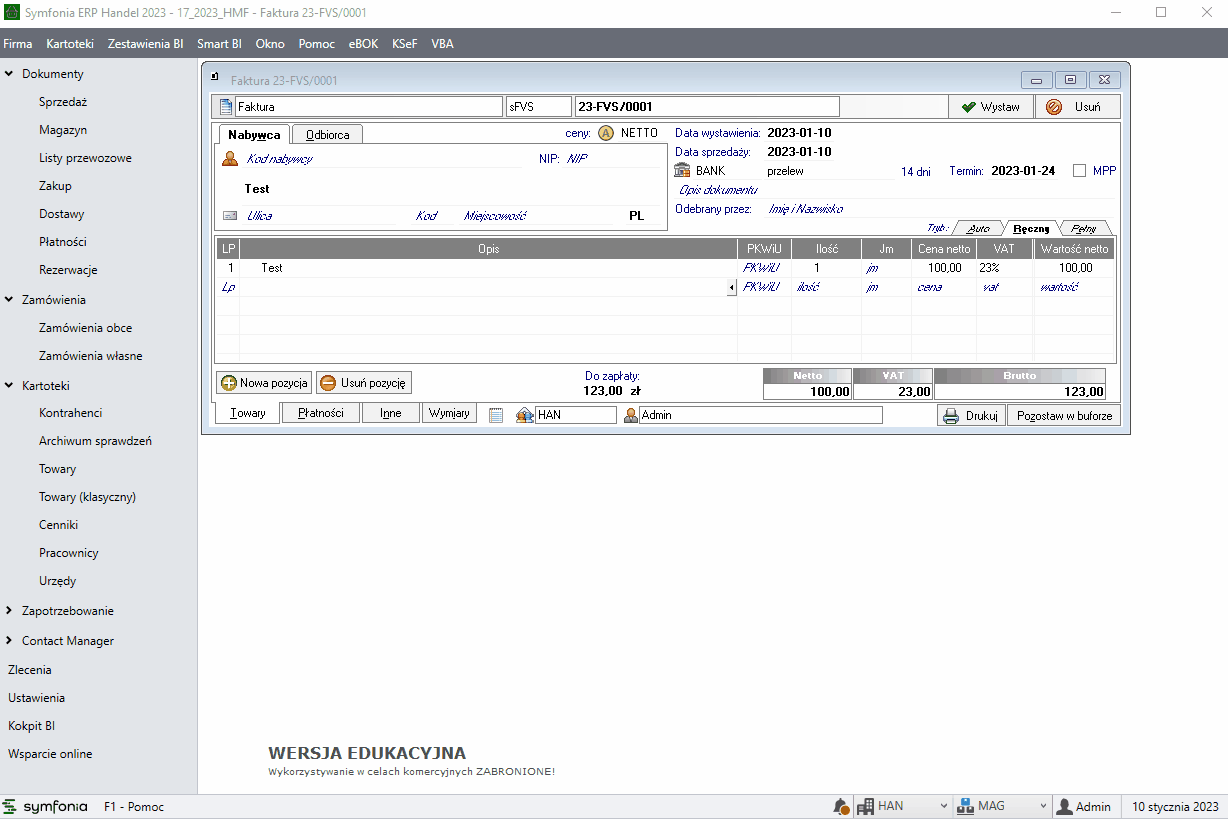Collapse the Dokumenty tree section
This screenshot has width=1228, height=819.
tap(9, 74)
